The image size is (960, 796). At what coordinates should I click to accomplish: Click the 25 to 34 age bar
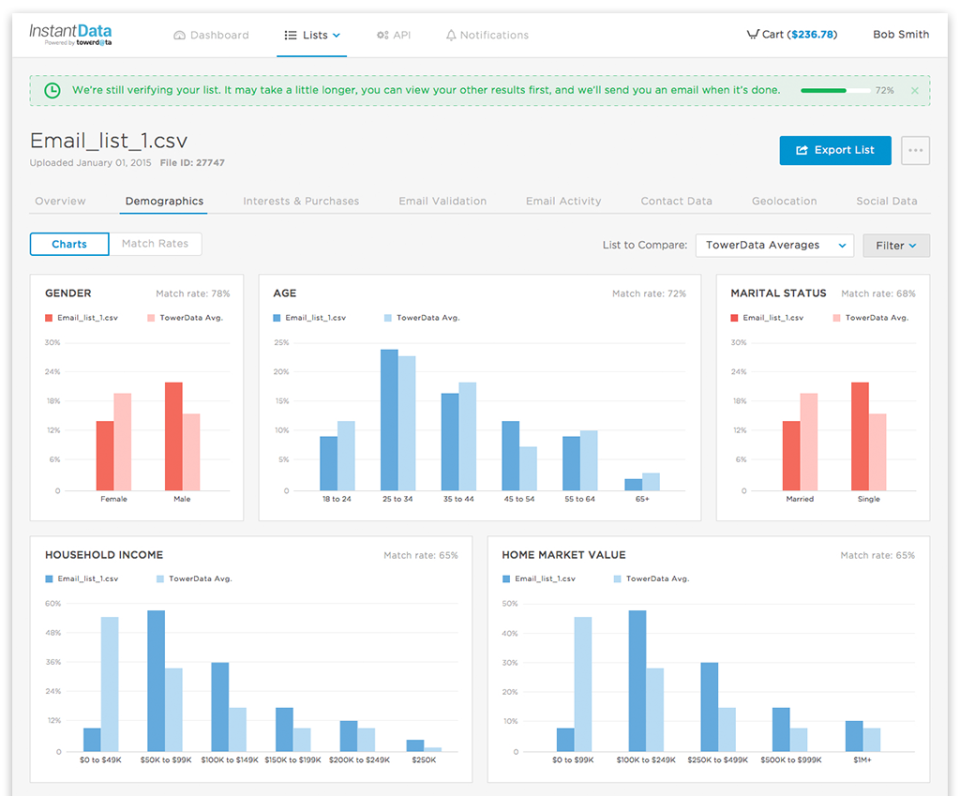click(389, 420)
